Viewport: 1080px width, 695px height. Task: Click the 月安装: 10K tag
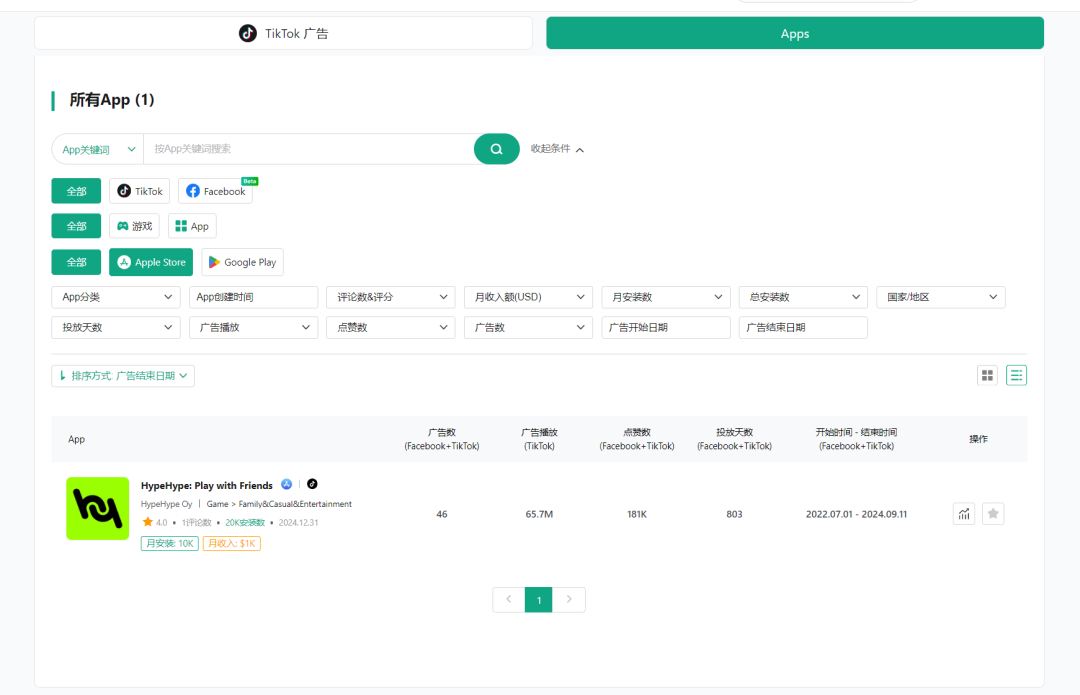point(169,543)
